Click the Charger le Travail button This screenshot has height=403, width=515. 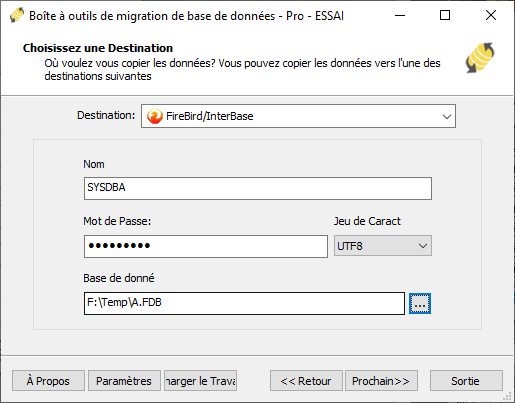coord(200,380)
